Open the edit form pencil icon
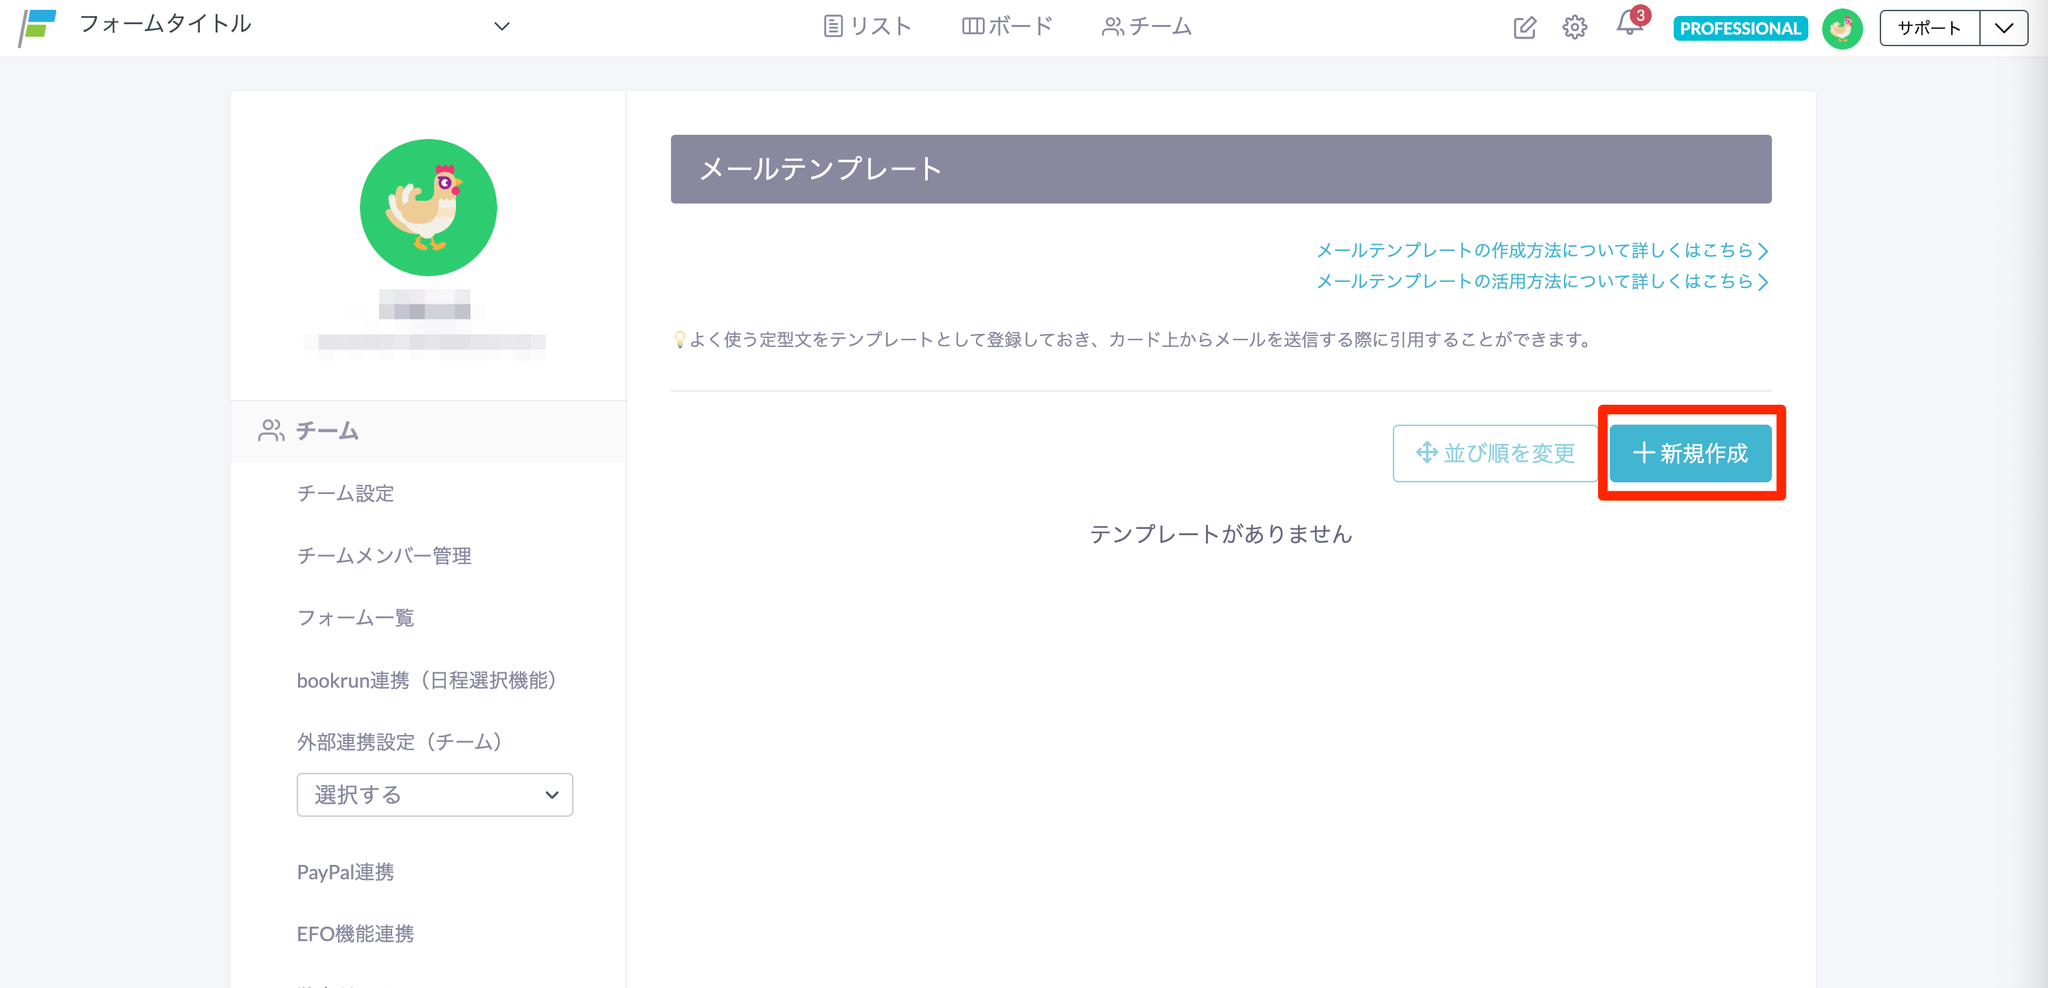This screenshot has width=2048, height=988. click(1524, 28)
